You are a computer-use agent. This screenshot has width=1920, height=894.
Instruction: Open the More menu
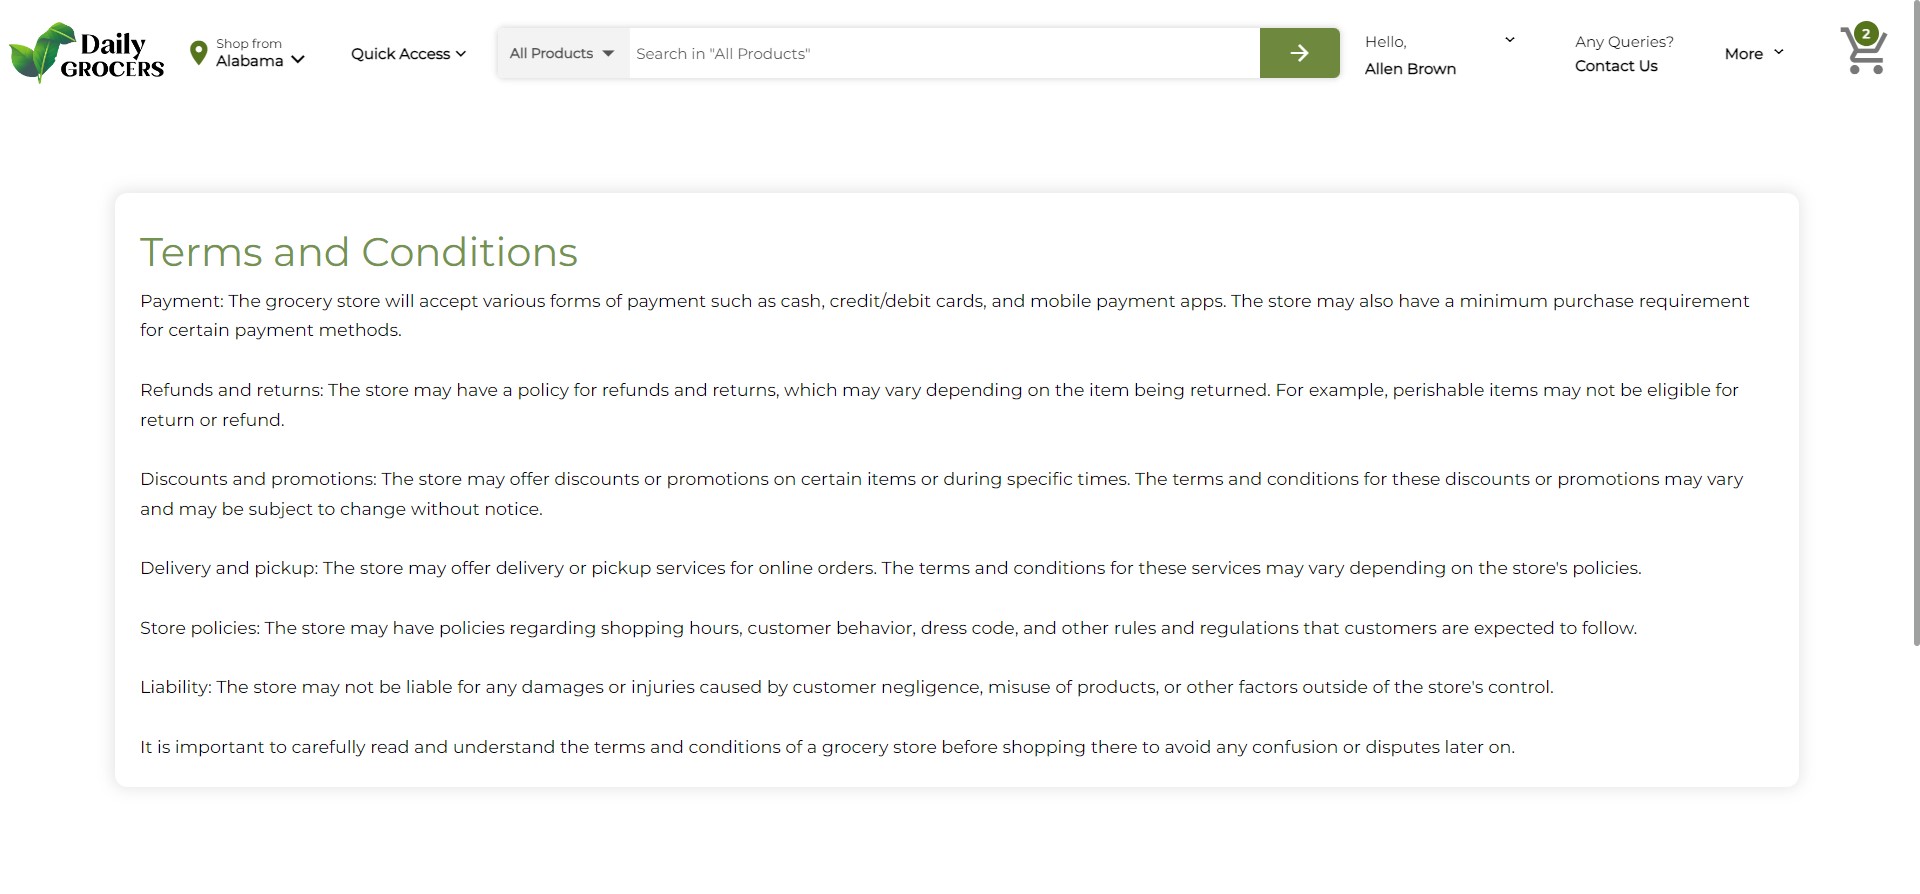click(x=1753, y=54)
